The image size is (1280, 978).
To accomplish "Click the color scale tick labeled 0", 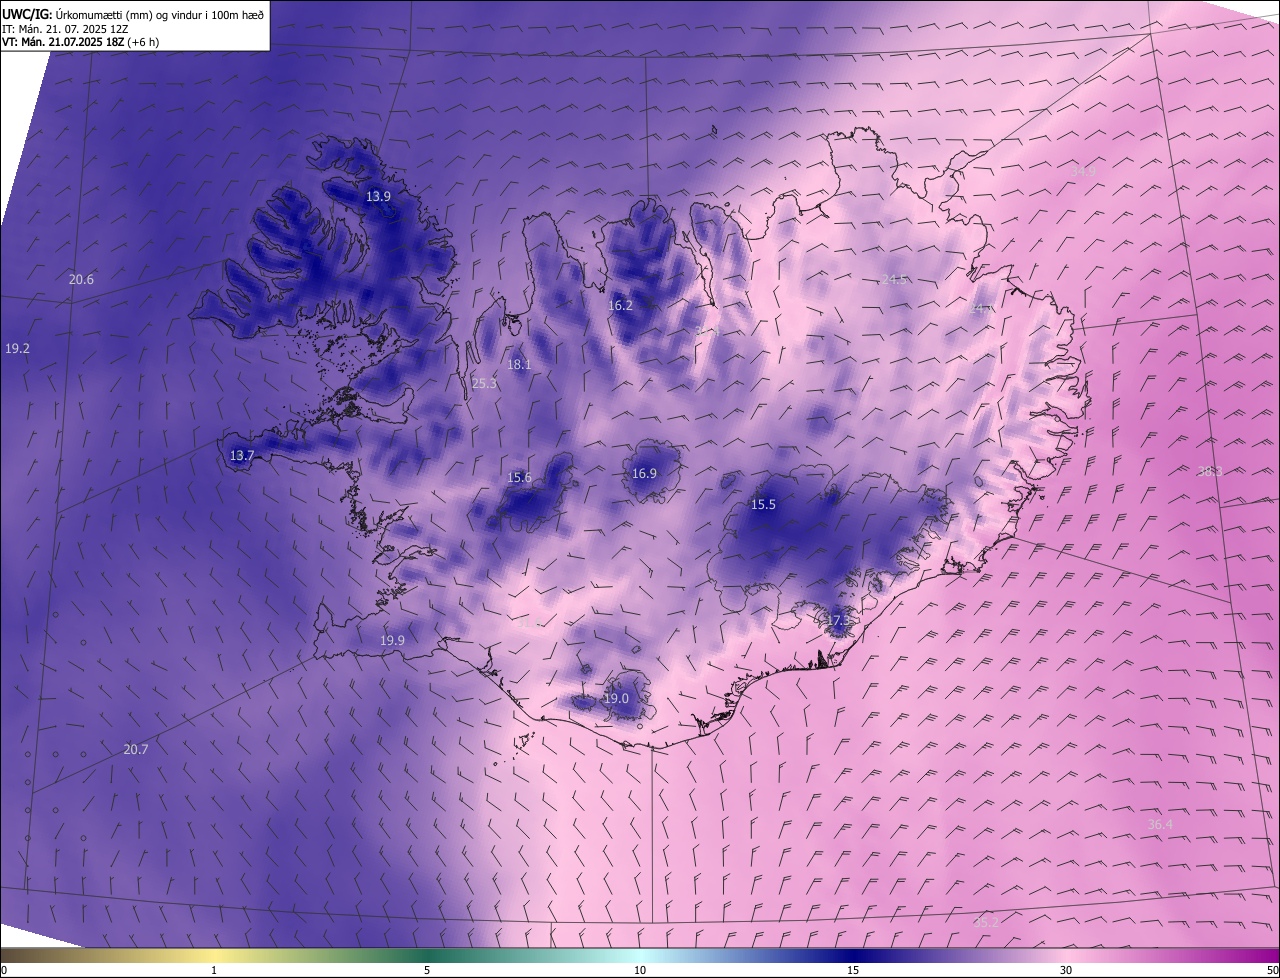I will 4,970.
